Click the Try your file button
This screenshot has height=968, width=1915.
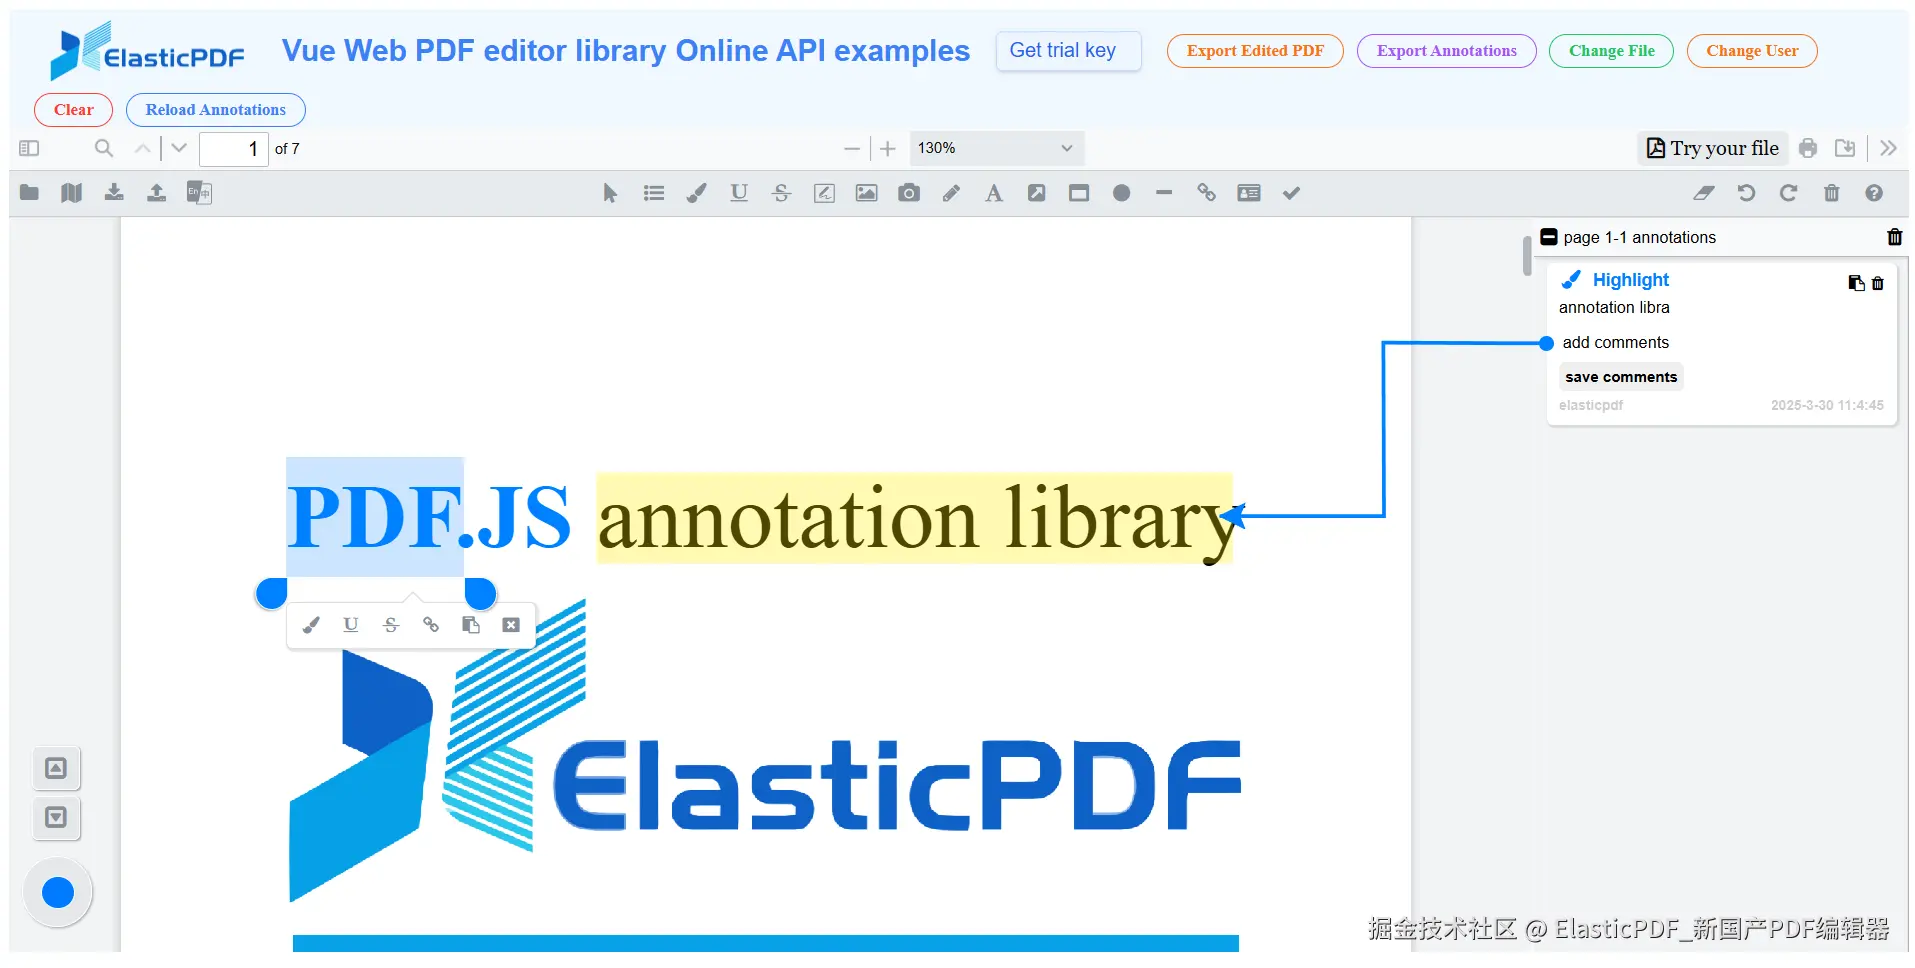click(1713, 148)
